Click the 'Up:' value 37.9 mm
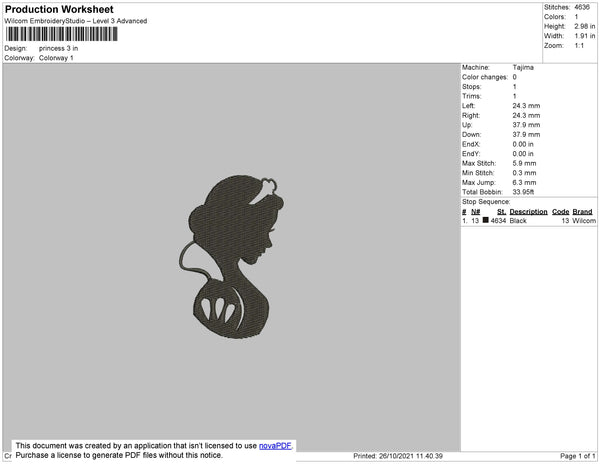The width and height of the screenshot is (600, 464). (526, 125)
